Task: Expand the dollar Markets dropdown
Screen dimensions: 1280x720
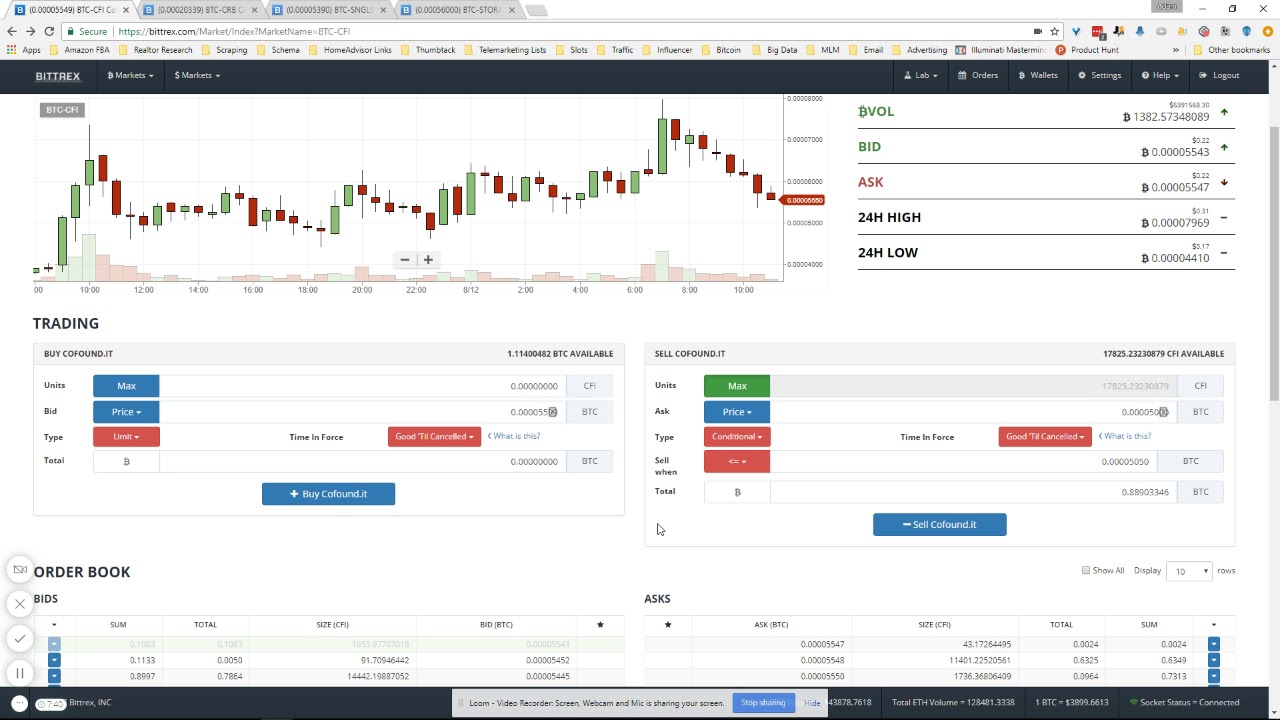Action: 197,75
